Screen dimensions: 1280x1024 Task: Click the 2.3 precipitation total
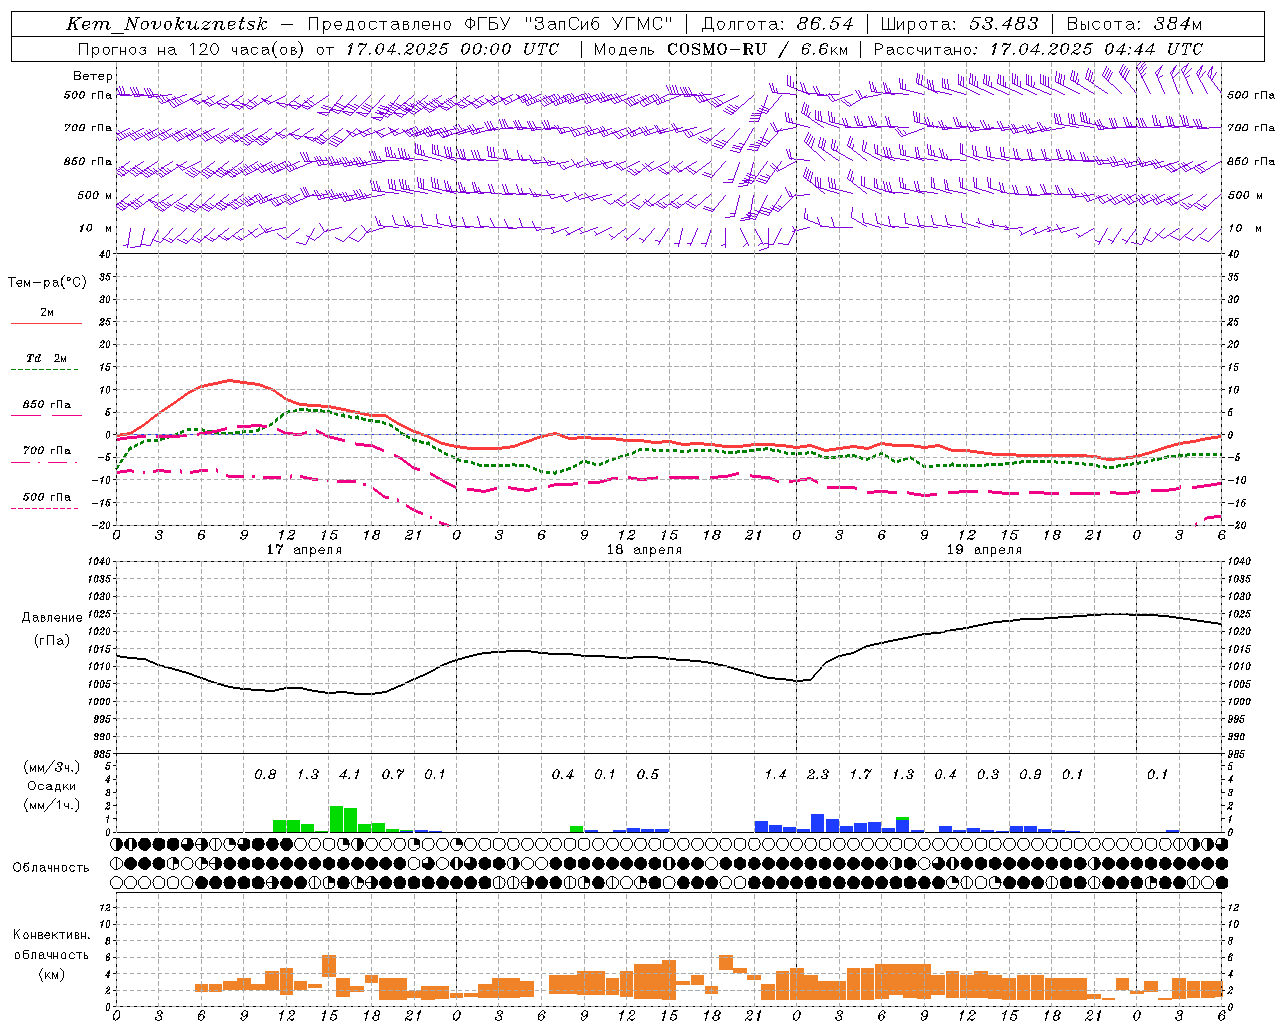(818, 774)
